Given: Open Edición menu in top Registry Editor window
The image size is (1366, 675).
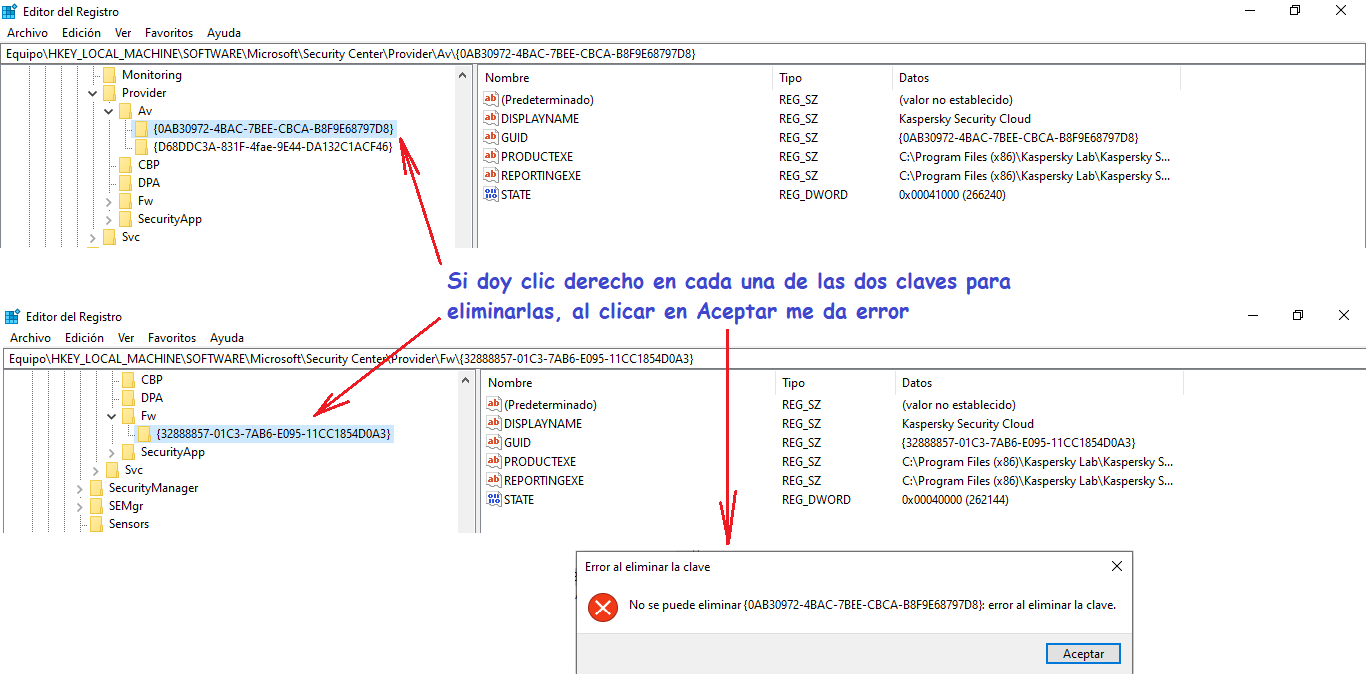Looking at the screenshot, I should click(x=82, y=33).
